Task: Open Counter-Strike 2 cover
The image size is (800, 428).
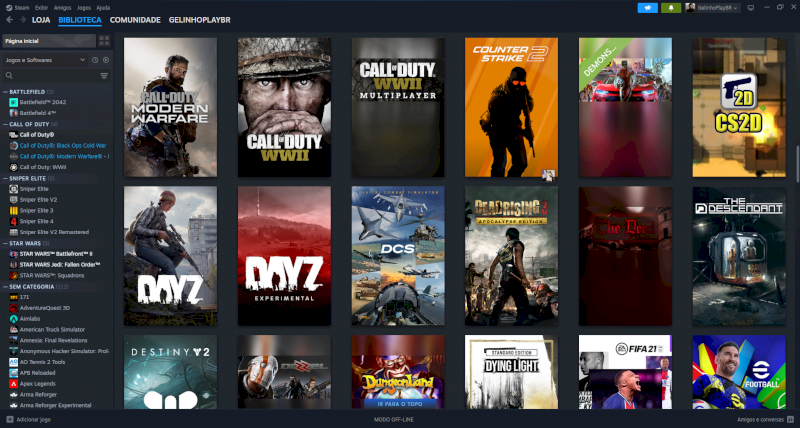Action: [x=511, y=107]
